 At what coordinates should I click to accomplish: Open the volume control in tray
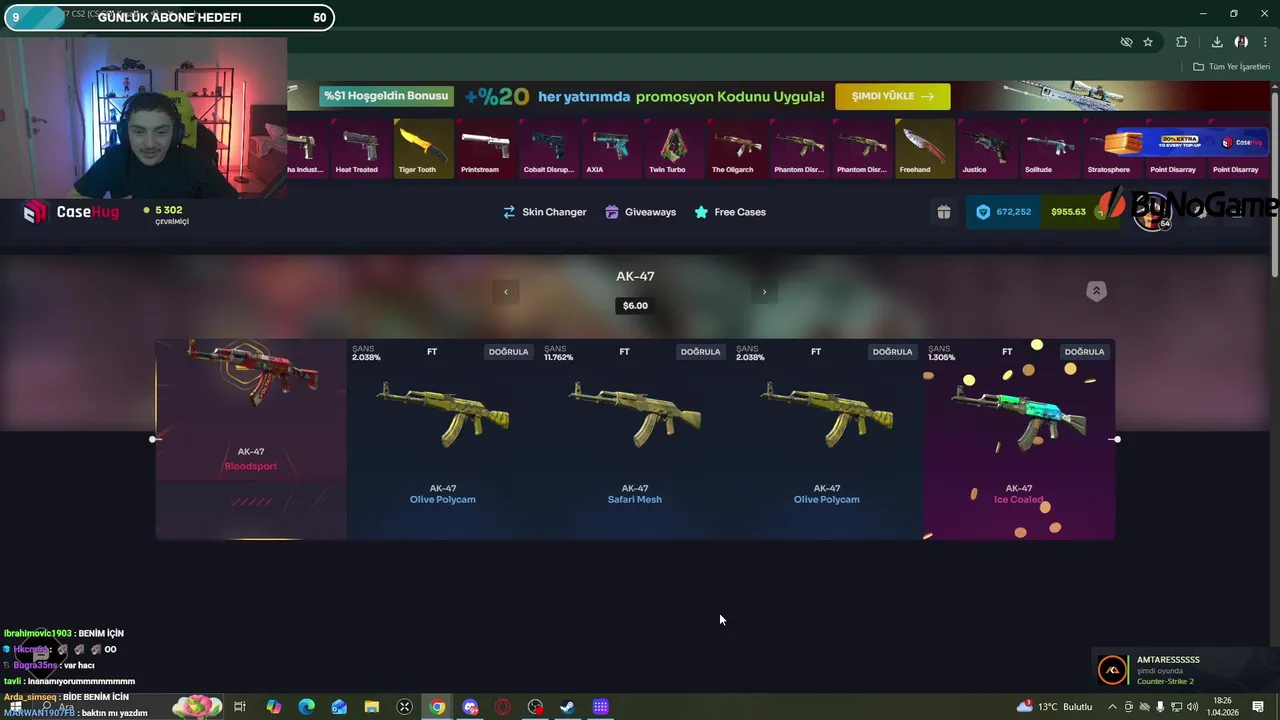click(x=1193, y=707)
